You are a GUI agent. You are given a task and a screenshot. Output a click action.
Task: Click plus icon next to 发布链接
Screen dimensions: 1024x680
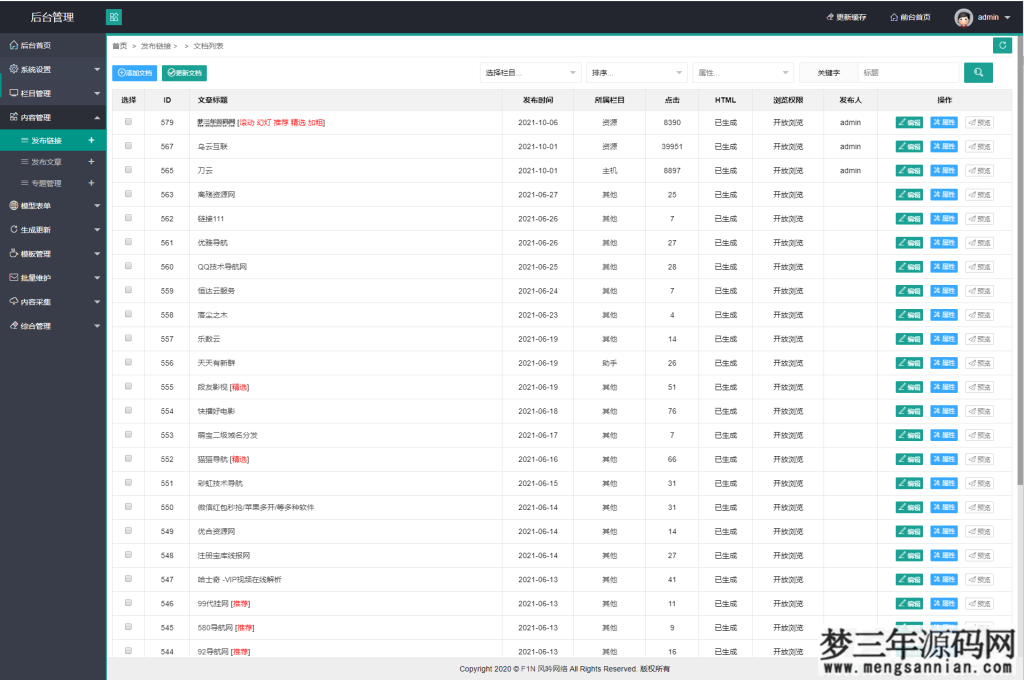(91, 141)
